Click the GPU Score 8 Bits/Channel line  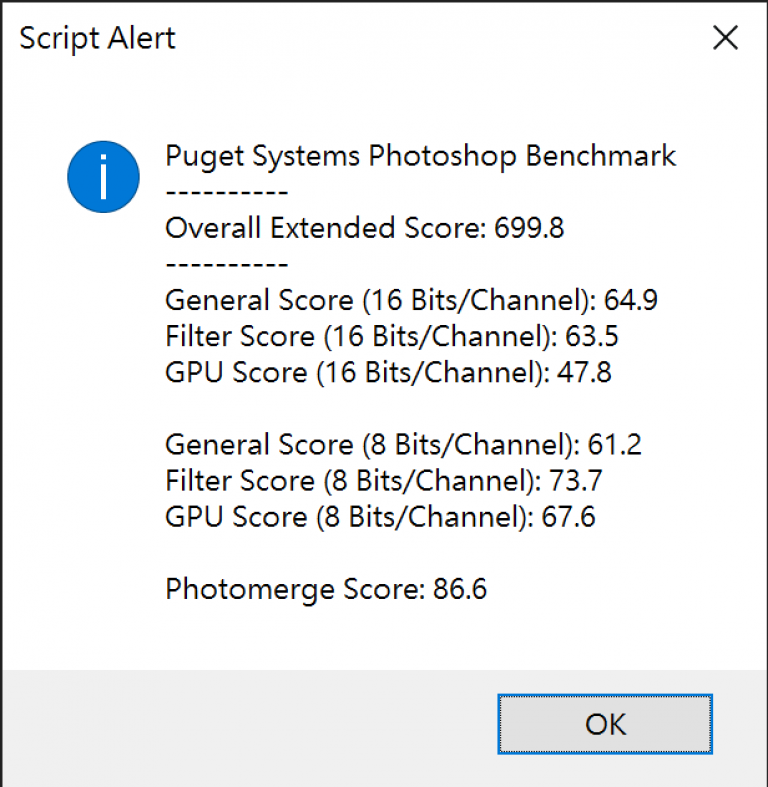click(x=380, y=517)
